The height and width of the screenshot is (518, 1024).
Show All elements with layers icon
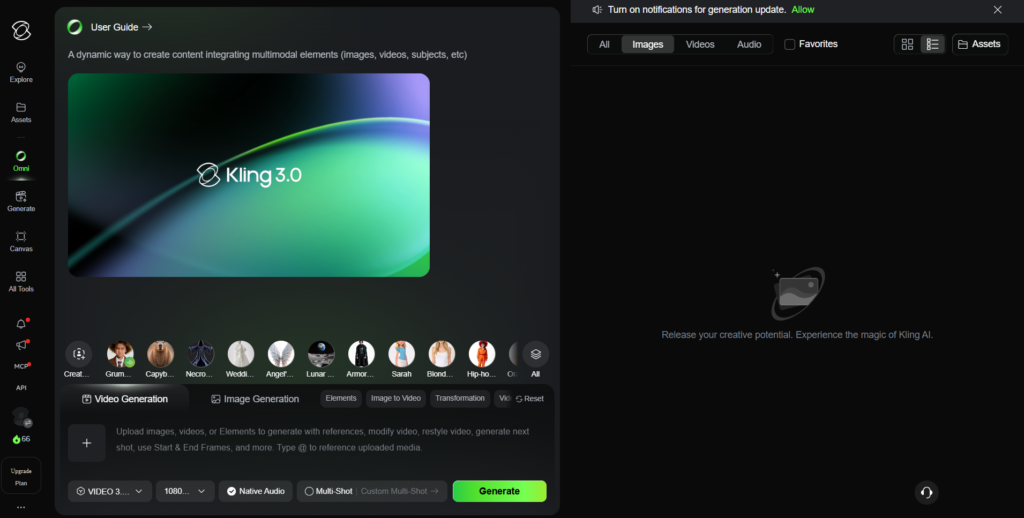pyautogui.click(x=536, y=354)
